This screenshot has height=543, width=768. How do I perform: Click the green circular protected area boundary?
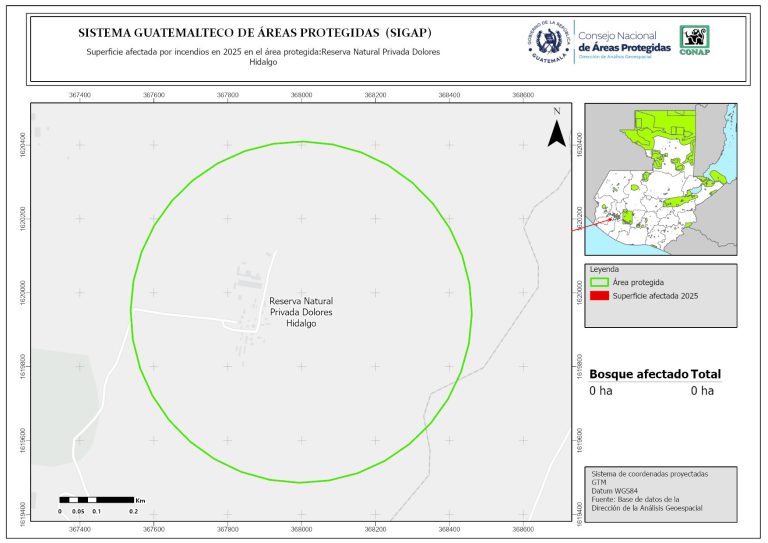pyautogui.click(x=301, y=142)
